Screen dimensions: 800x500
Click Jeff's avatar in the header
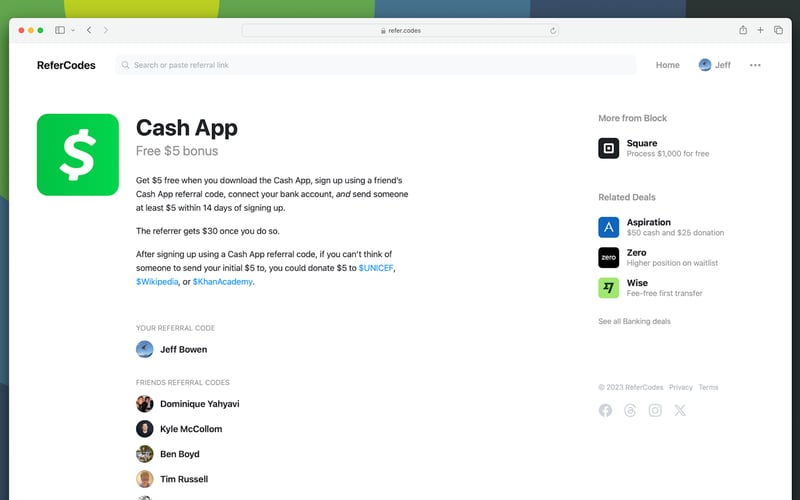[705, 65]
